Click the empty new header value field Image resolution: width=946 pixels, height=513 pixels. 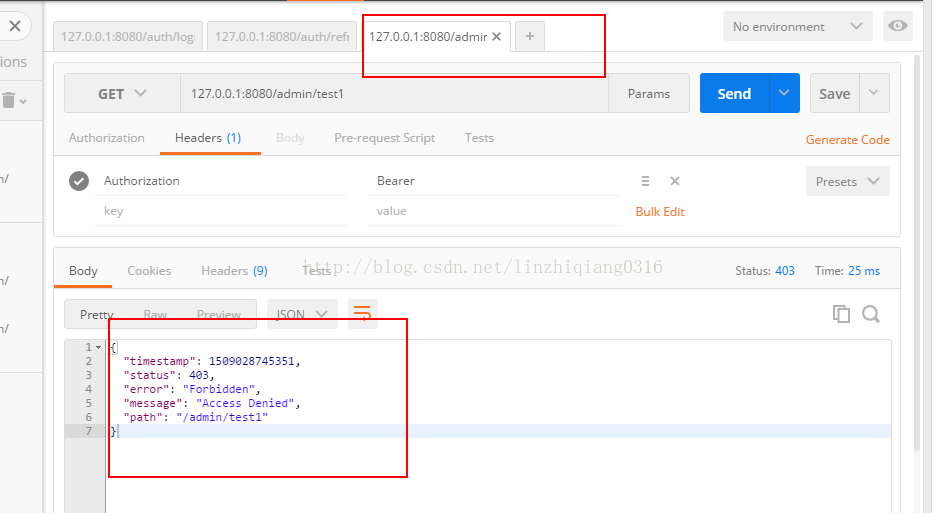pyautogui.click(x=494, y=211)
